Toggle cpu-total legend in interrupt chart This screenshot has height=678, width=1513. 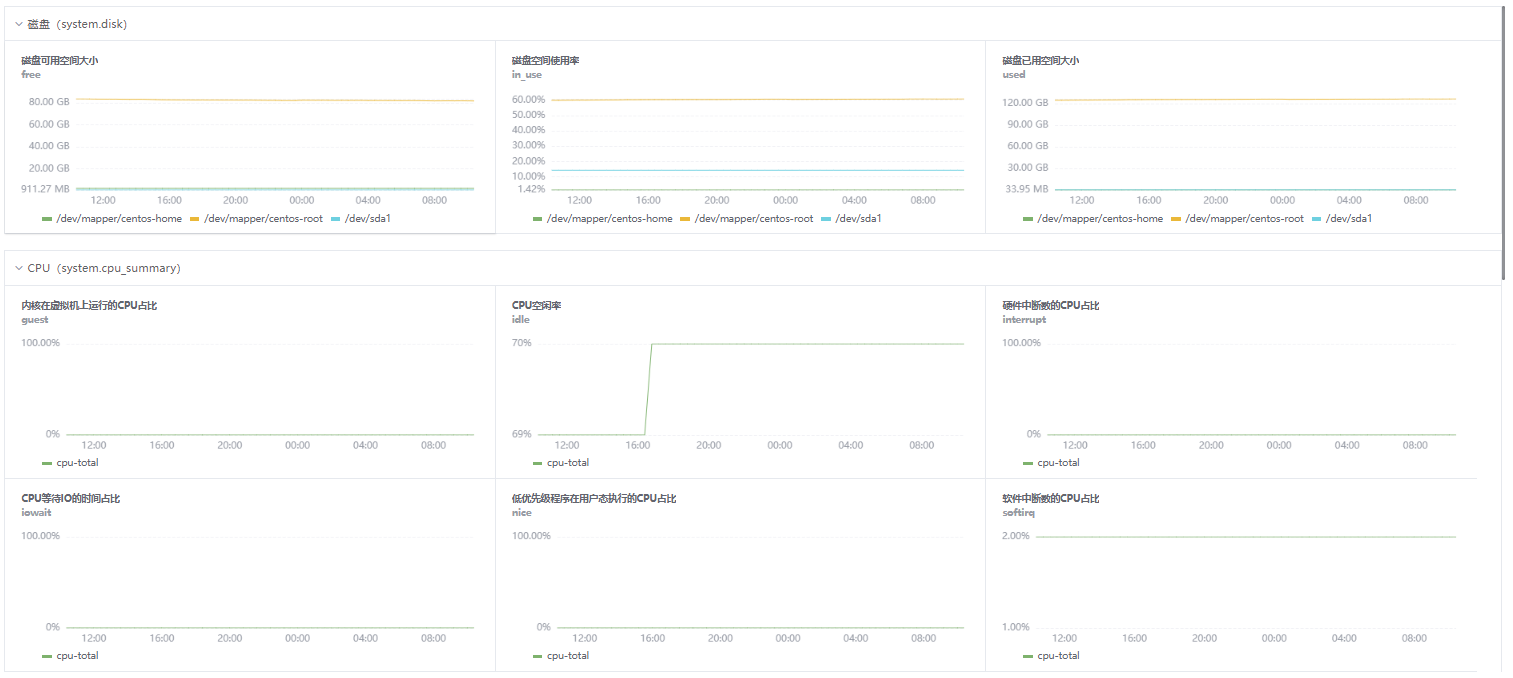(x=1057, y=463)
